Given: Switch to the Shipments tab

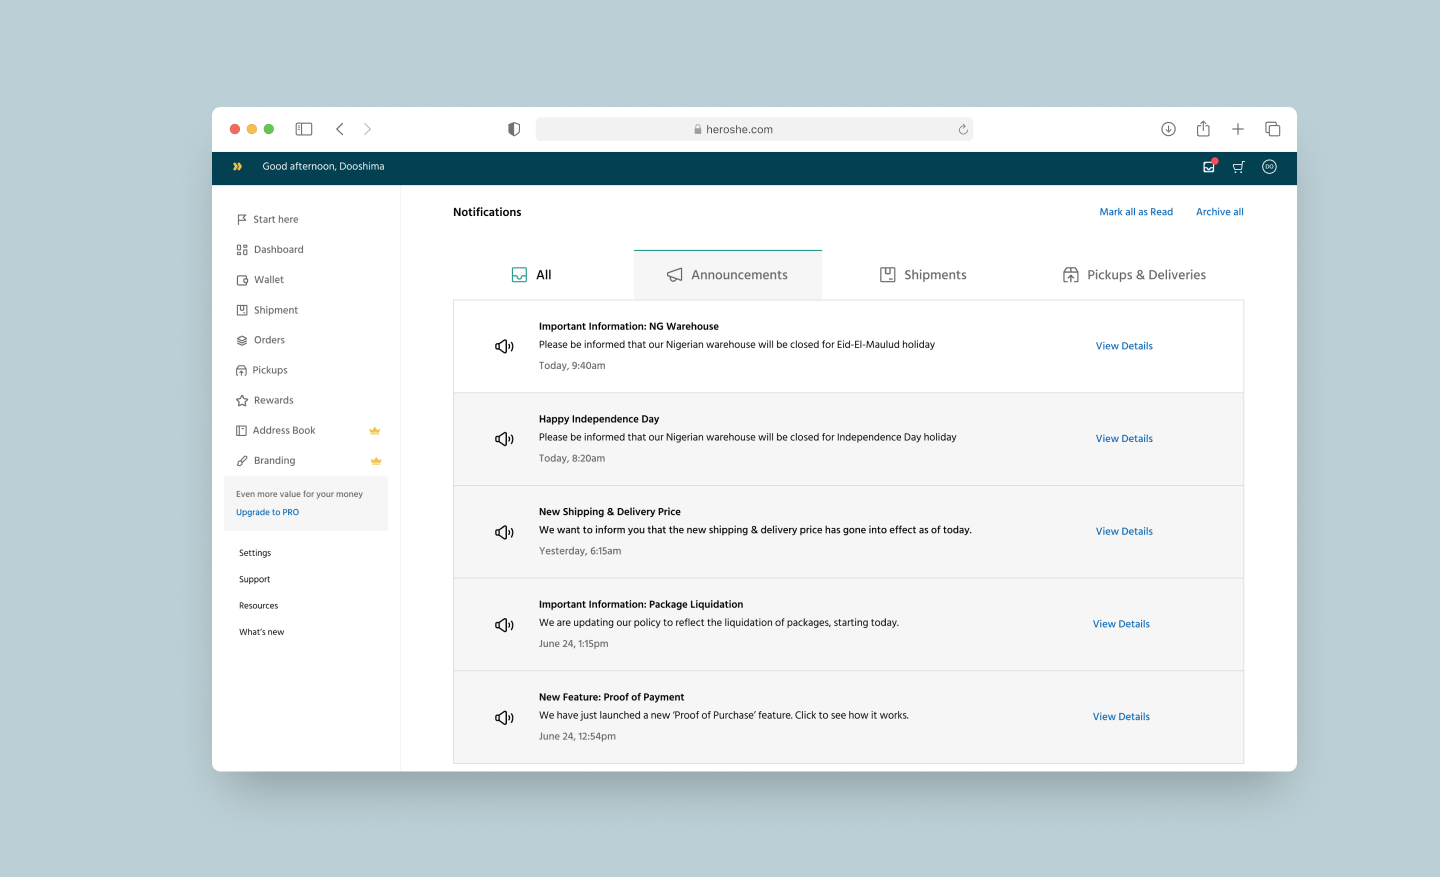Looking at the screenshot, I should click(x=923, y=275).
